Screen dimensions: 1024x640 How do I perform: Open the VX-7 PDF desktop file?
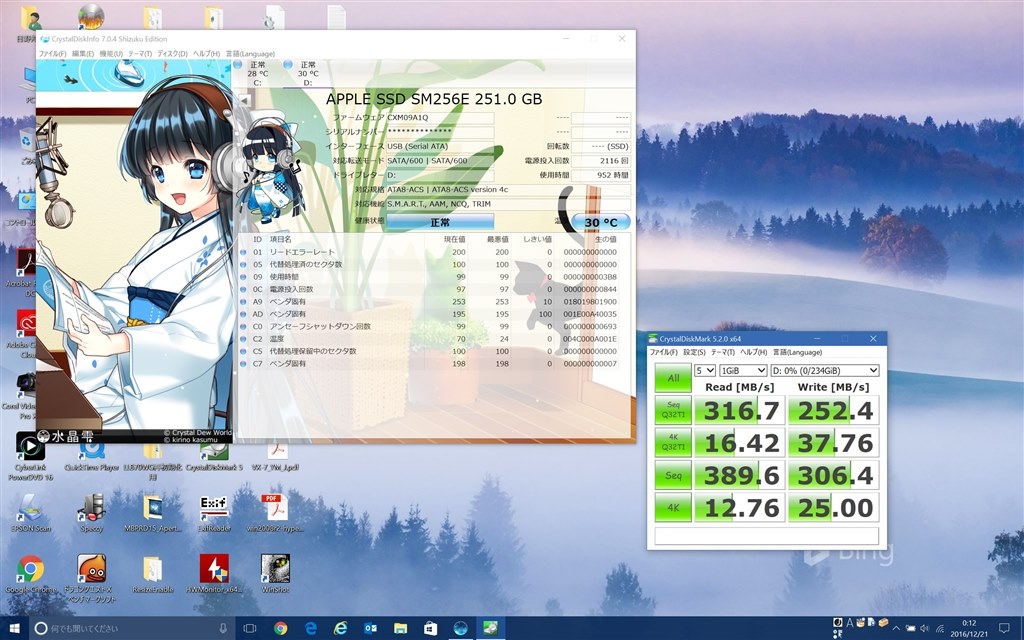(275, 457)
